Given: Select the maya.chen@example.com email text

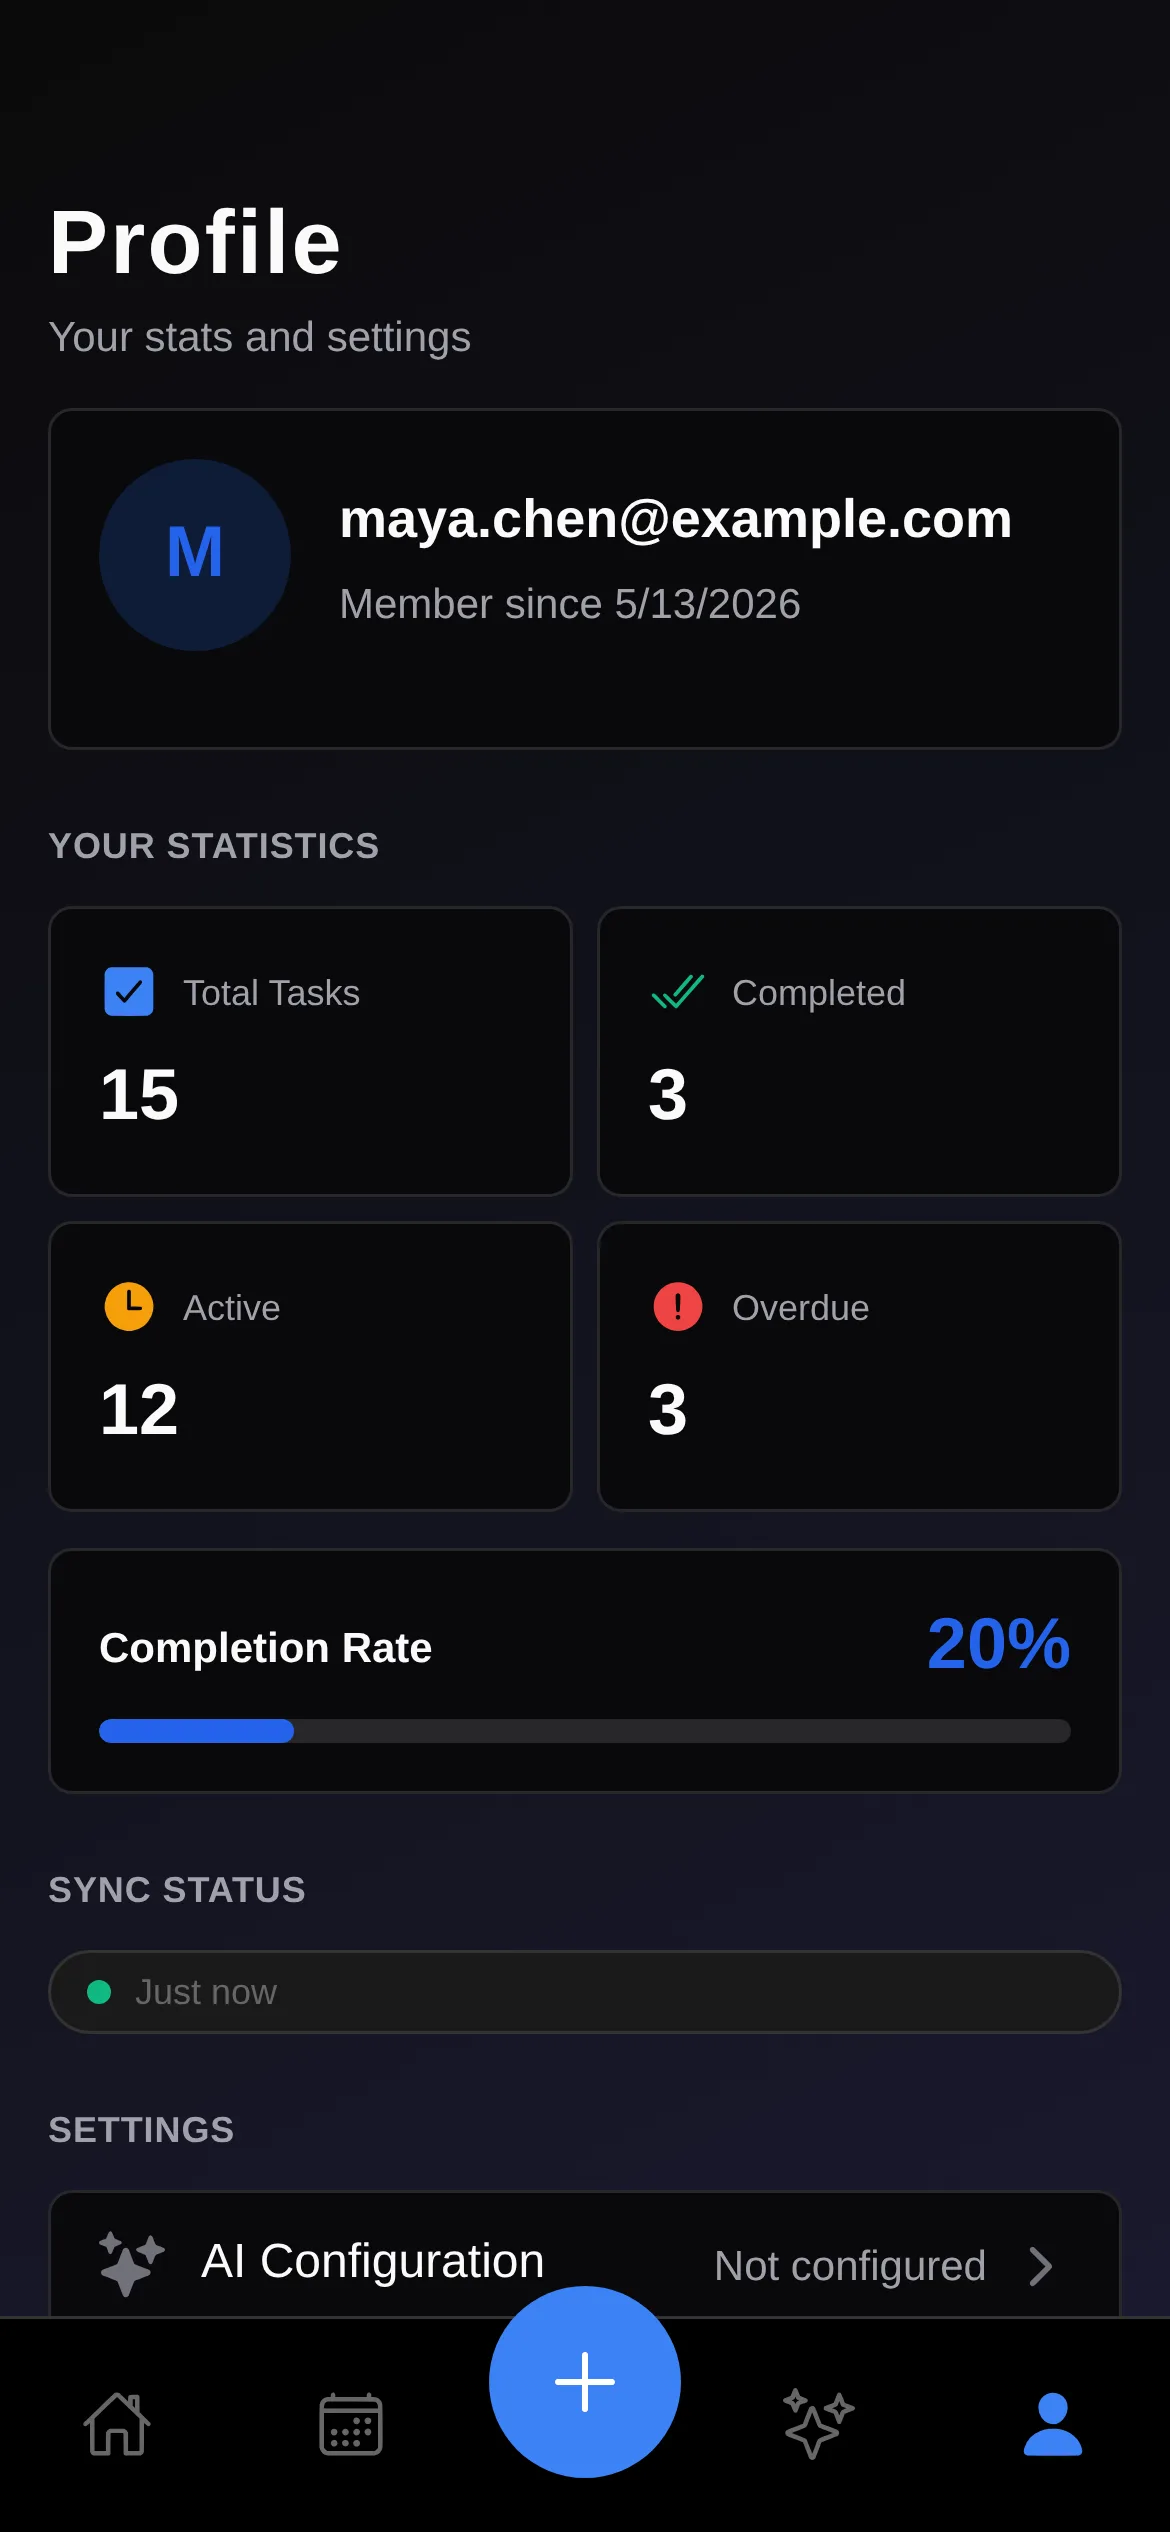Looking at the screenshot, I should (x=676, y=520).
